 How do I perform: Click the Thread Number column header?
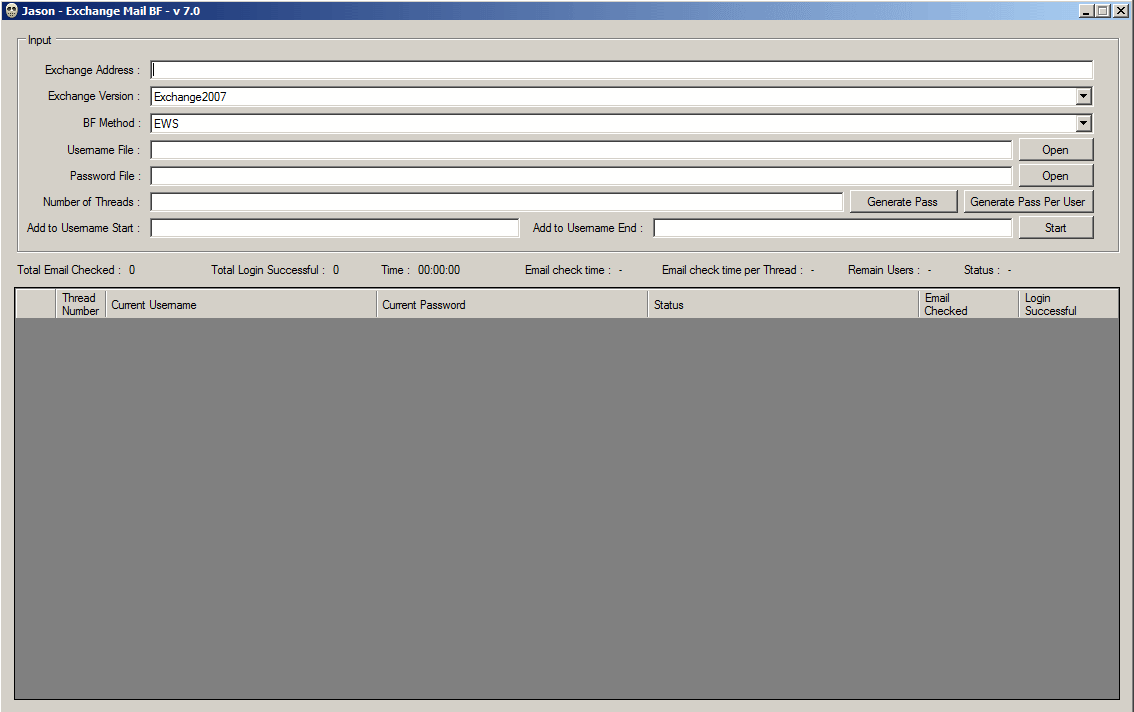[80, 305]
